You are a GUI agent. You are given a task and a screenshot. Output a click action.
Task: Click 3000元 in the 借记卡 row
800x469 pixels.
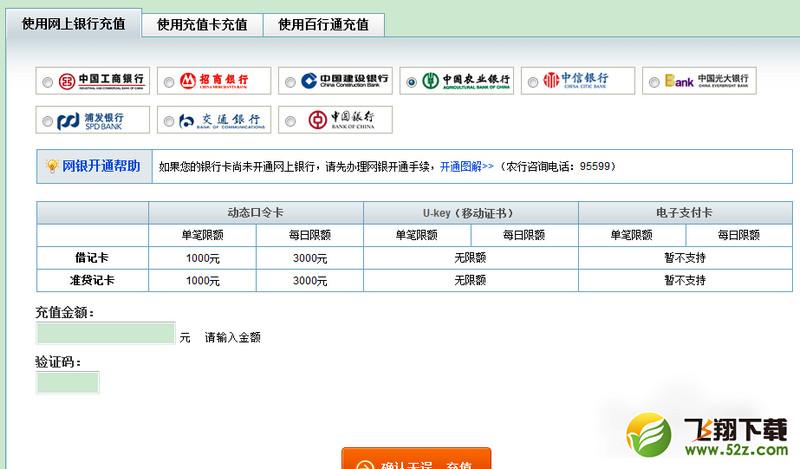pyautogui.click(x=310, y=258)
